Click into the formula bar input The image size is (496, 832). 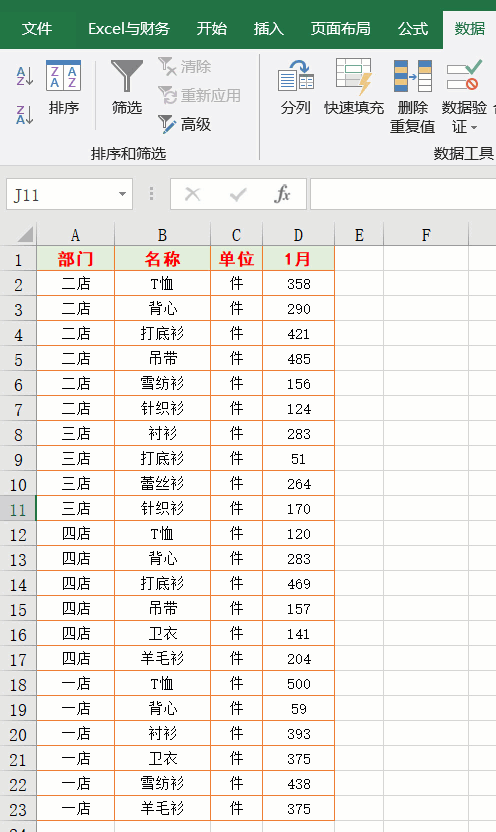click(403, 195)
